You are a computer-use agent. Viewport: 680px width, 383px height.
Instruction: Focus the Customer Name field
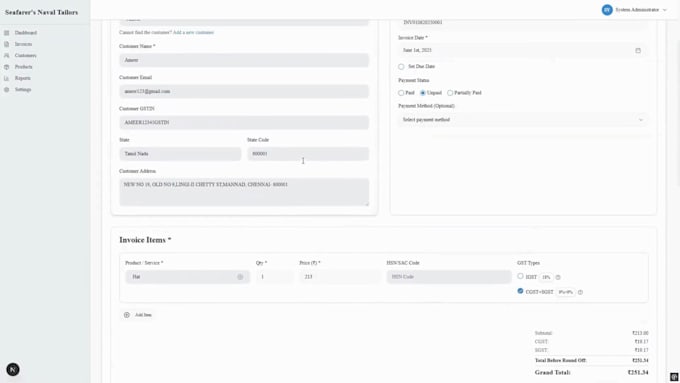point(244,60)
